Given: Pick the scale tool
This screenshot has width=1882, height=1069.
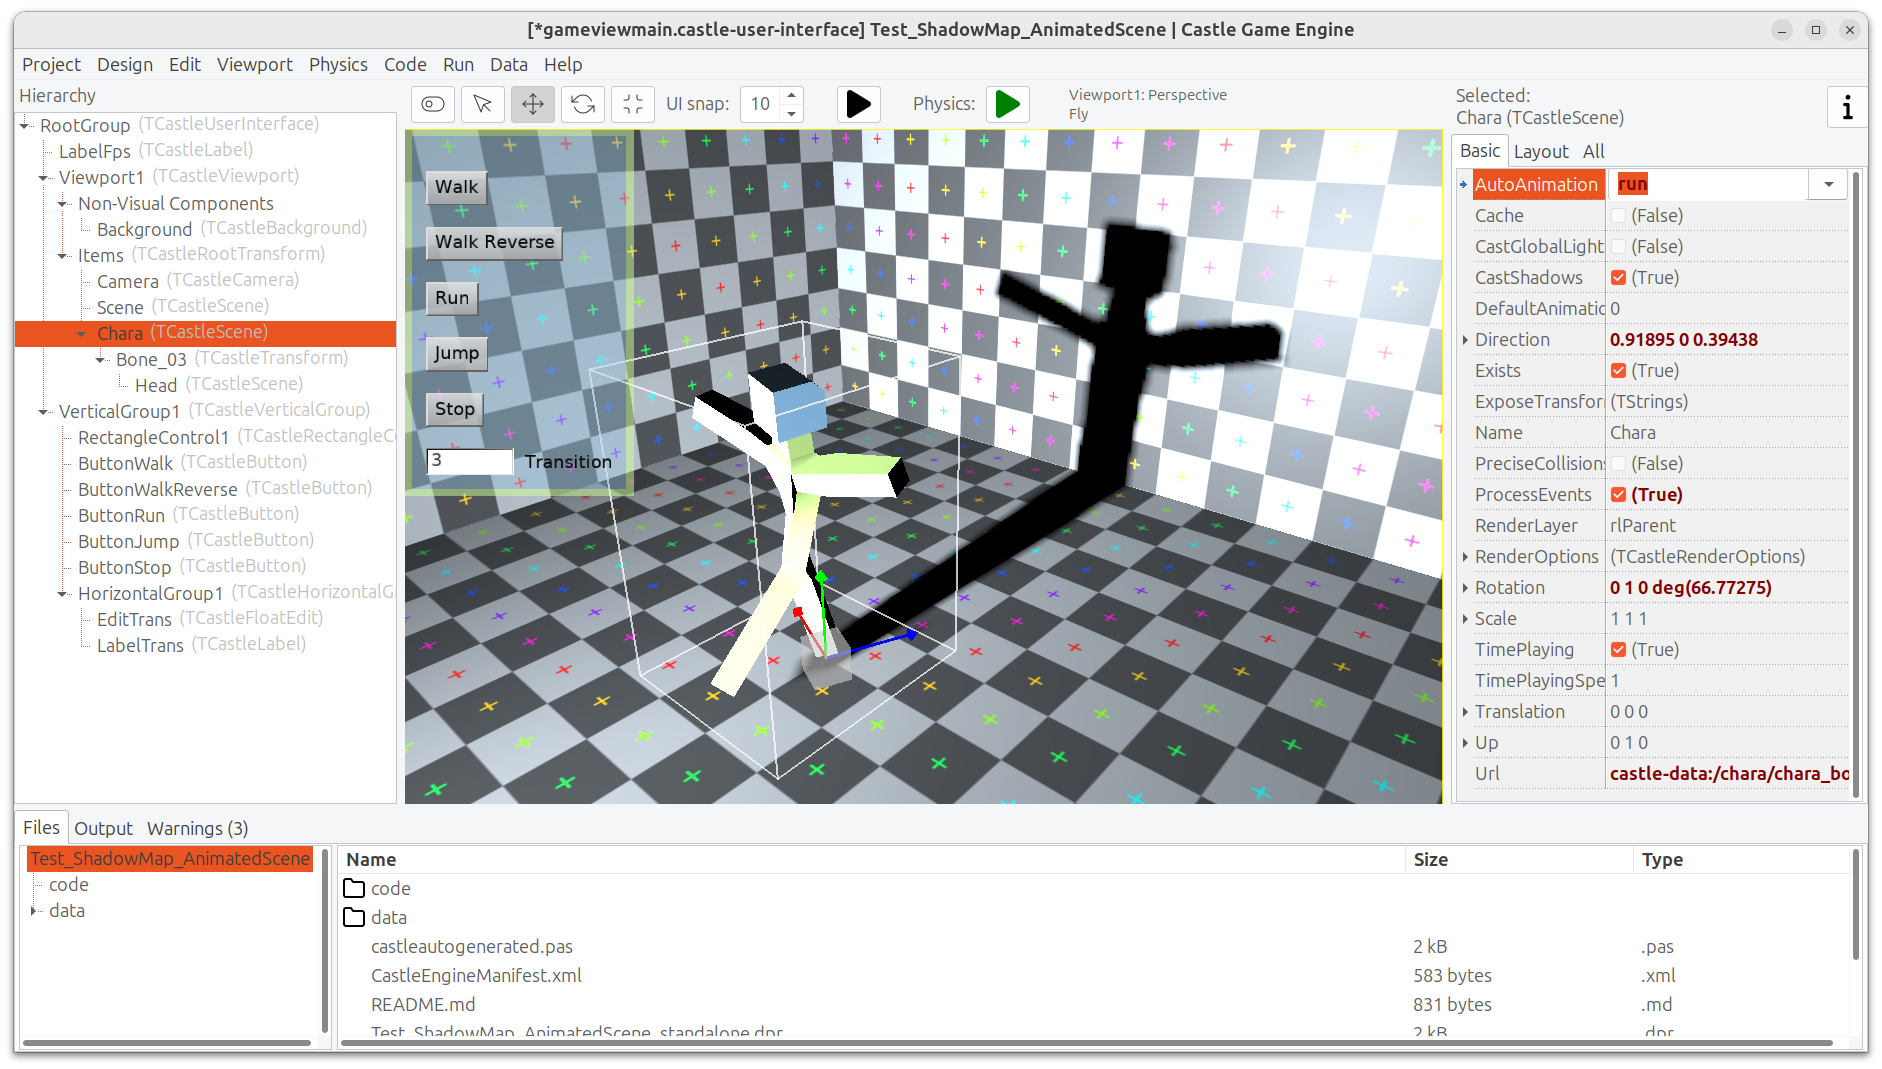Looking at the screenshot, I should point(633,104).
